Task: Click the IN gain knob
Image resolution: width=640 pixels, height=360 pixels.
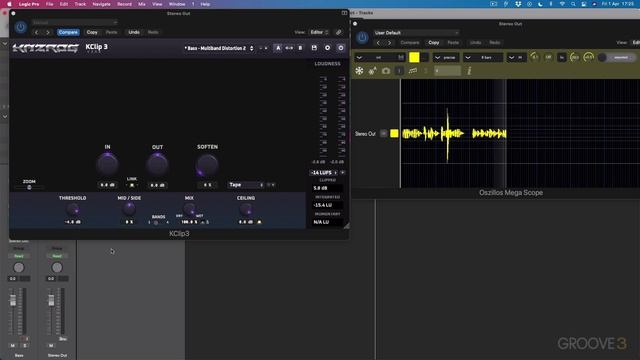Action: (x=107, y=164)
